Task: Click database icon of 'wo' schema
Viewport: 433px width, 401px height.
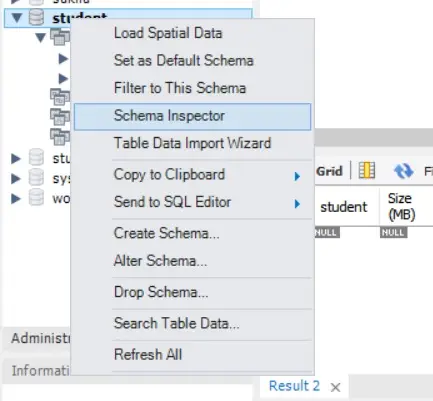Action: (36, 197)
